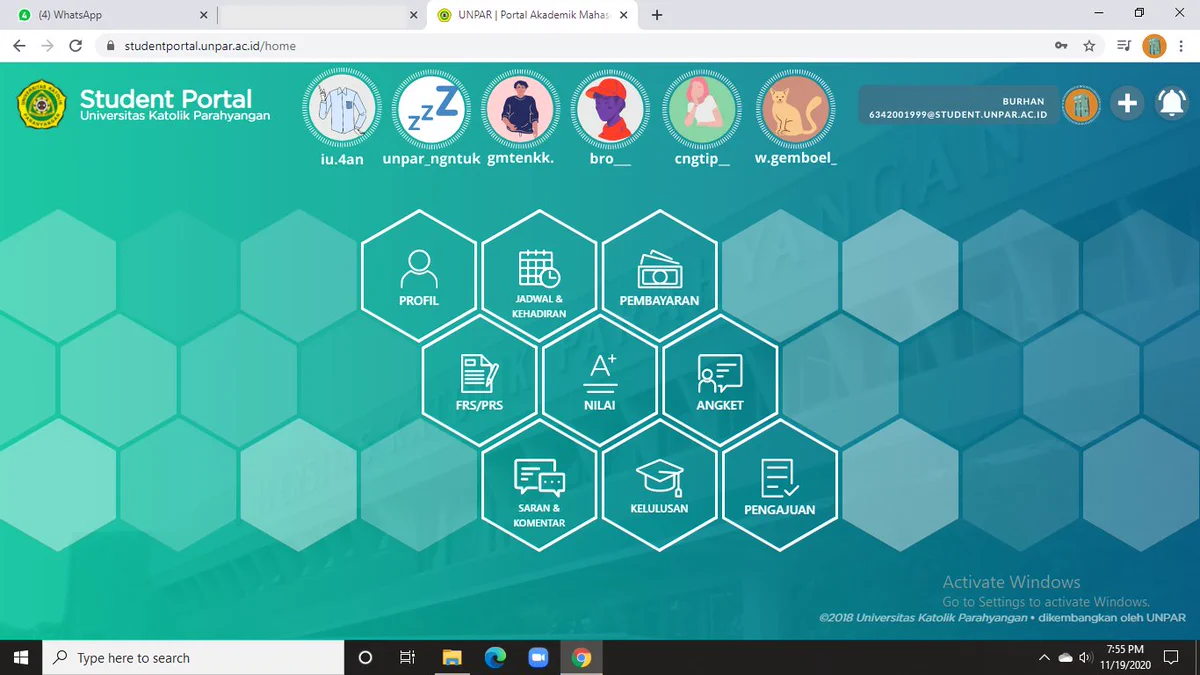
Task: Open the saved password key icon
Action: [1061, 45]
